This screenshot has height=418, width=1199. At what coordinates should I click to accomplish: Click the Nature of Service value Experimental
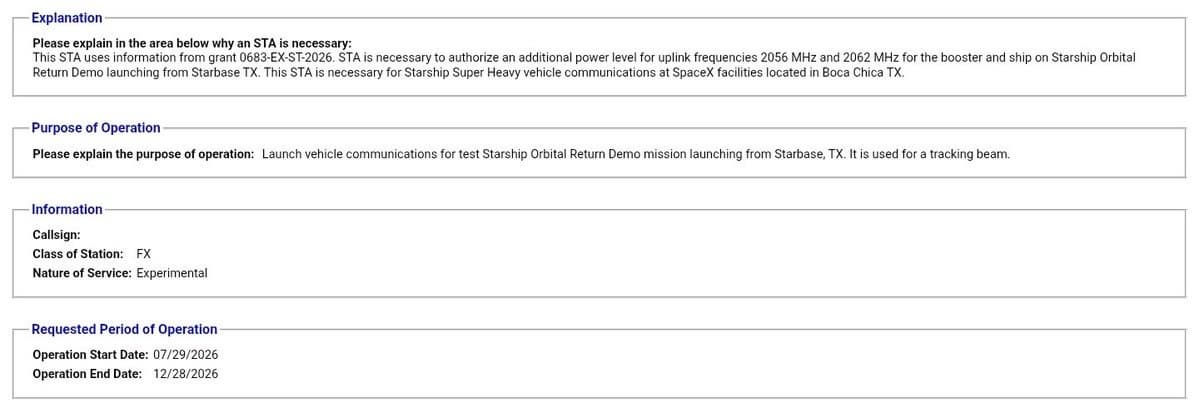[x=172, y=273]
